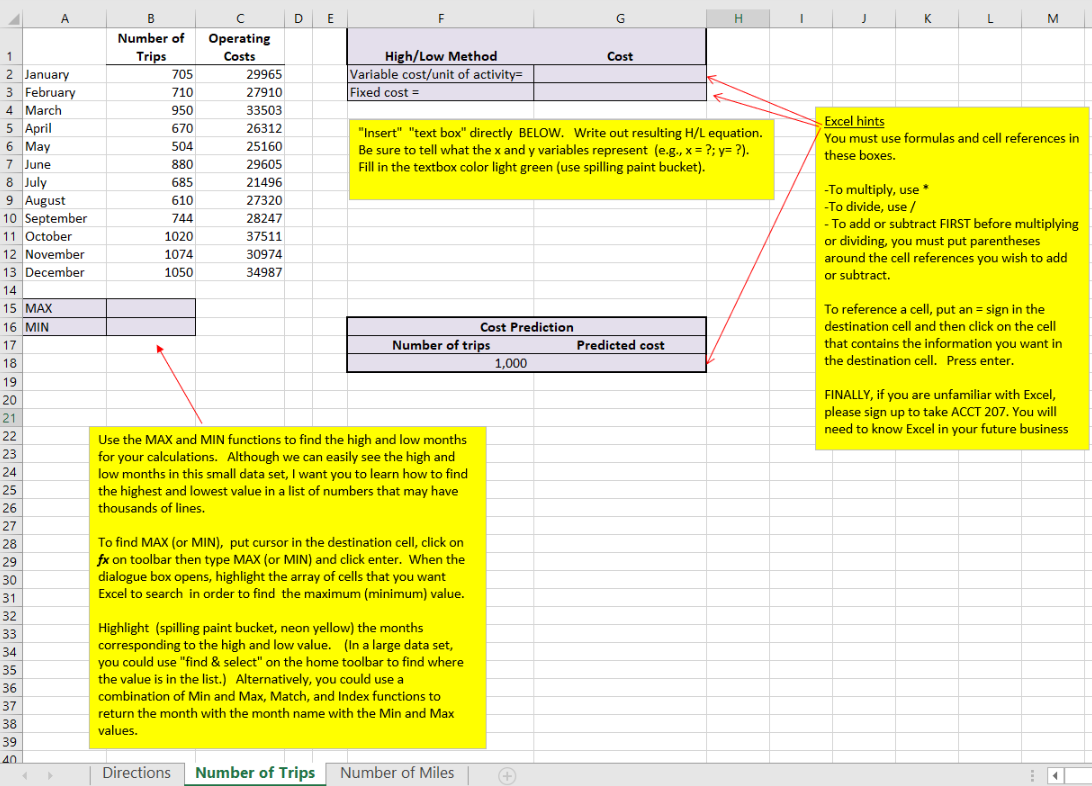
Task: Click the High/Low Method header cell
Action: [x=441, y=47]
